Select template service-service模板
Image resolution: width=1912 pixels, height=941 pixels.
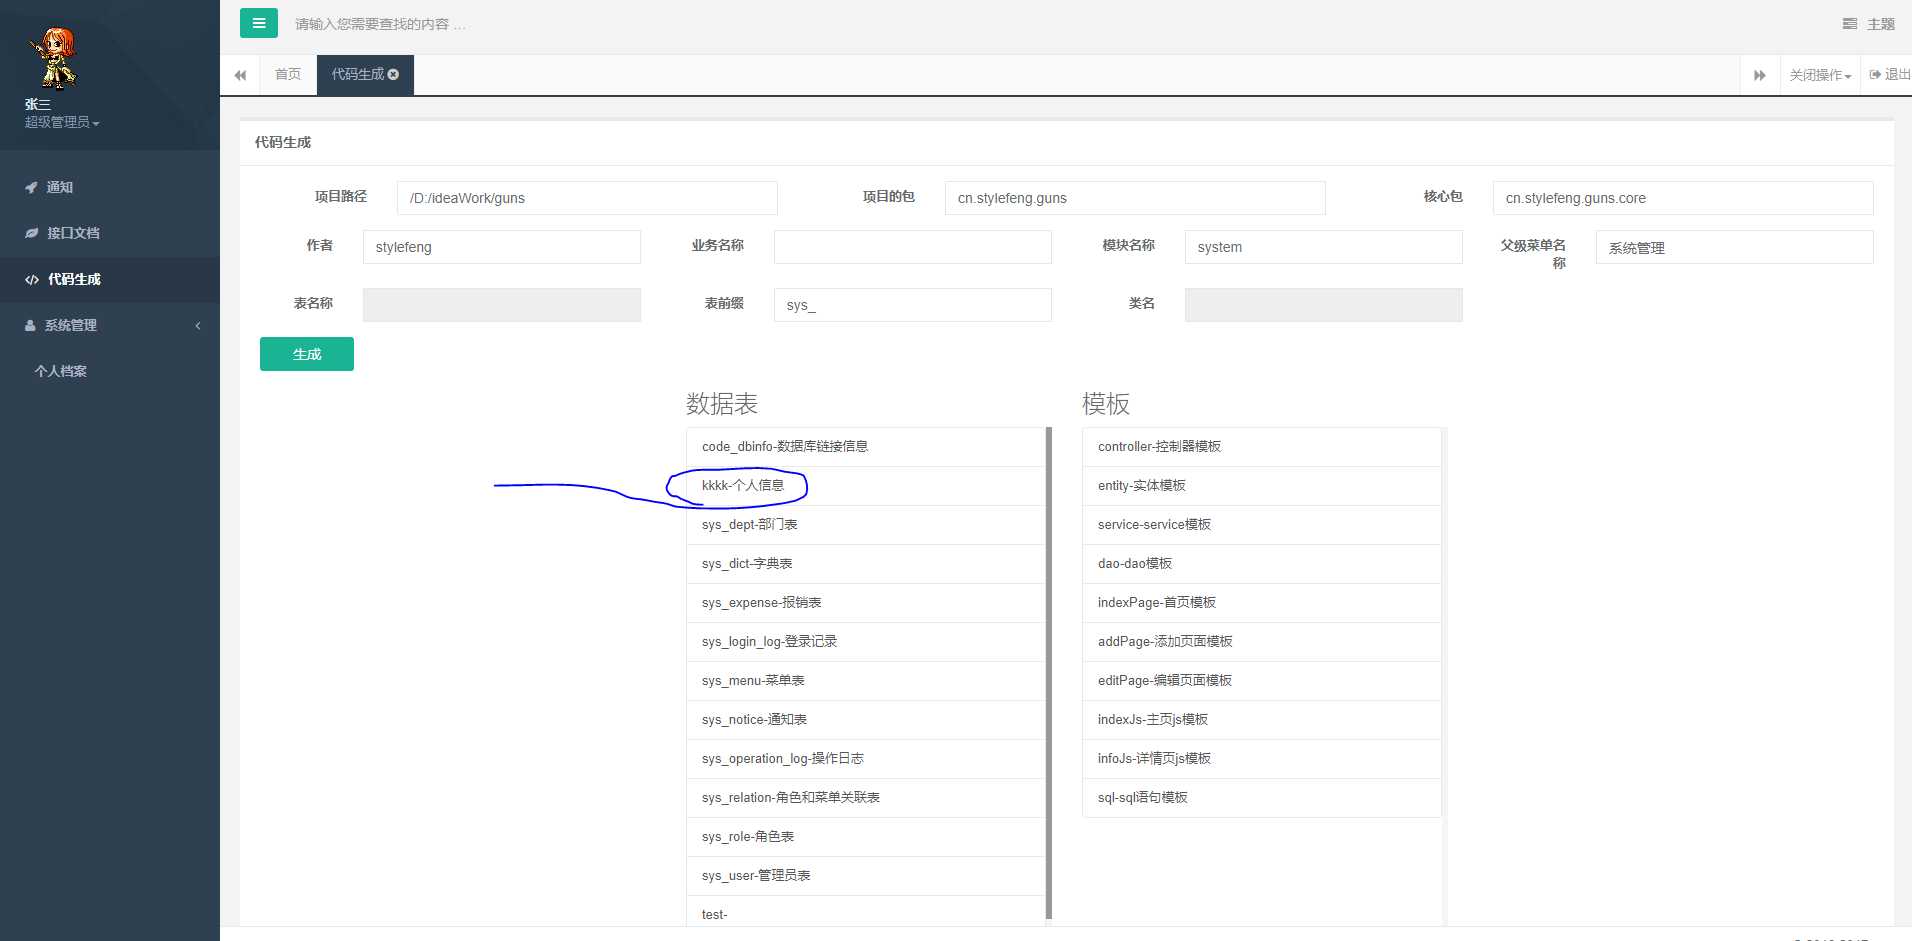pos(1262,525)
